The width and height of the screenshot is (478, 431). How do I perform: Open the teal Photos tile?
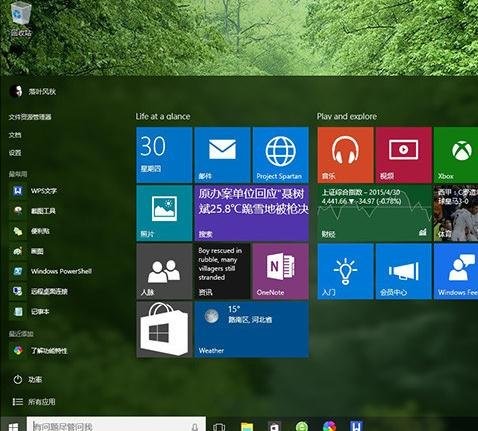coord(164,213)
